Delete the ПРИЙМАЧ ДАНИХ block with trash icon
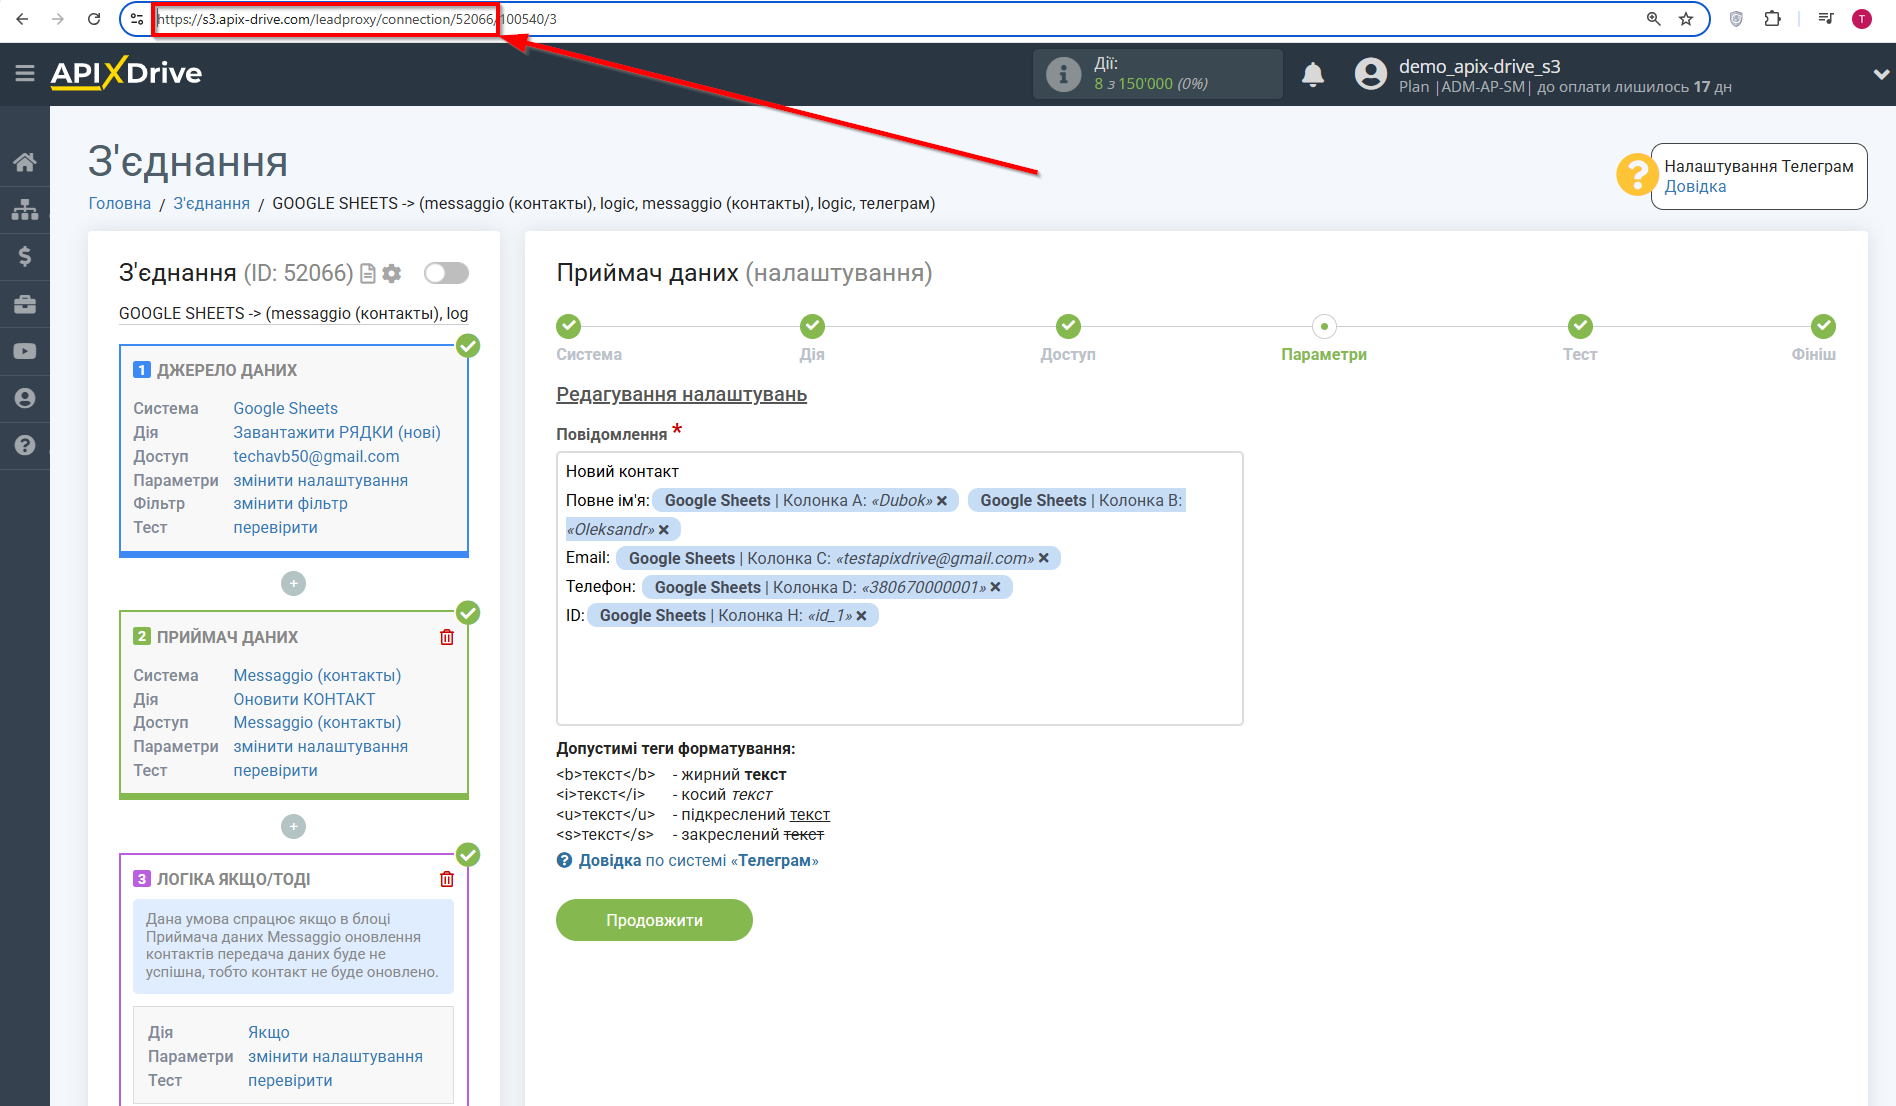The image size is (1896, 1106). point(447,637)
